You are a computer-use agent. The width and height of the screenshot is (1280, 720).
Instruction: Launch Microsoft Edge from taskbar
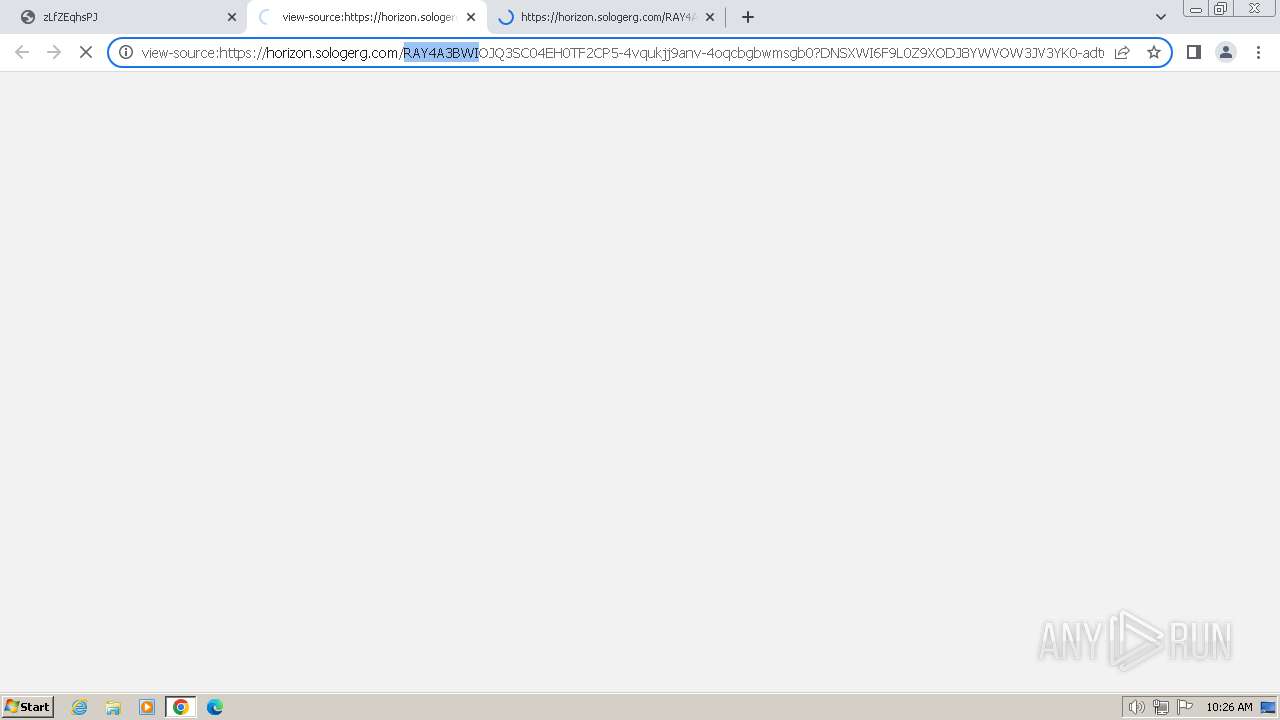coord(215,707)
